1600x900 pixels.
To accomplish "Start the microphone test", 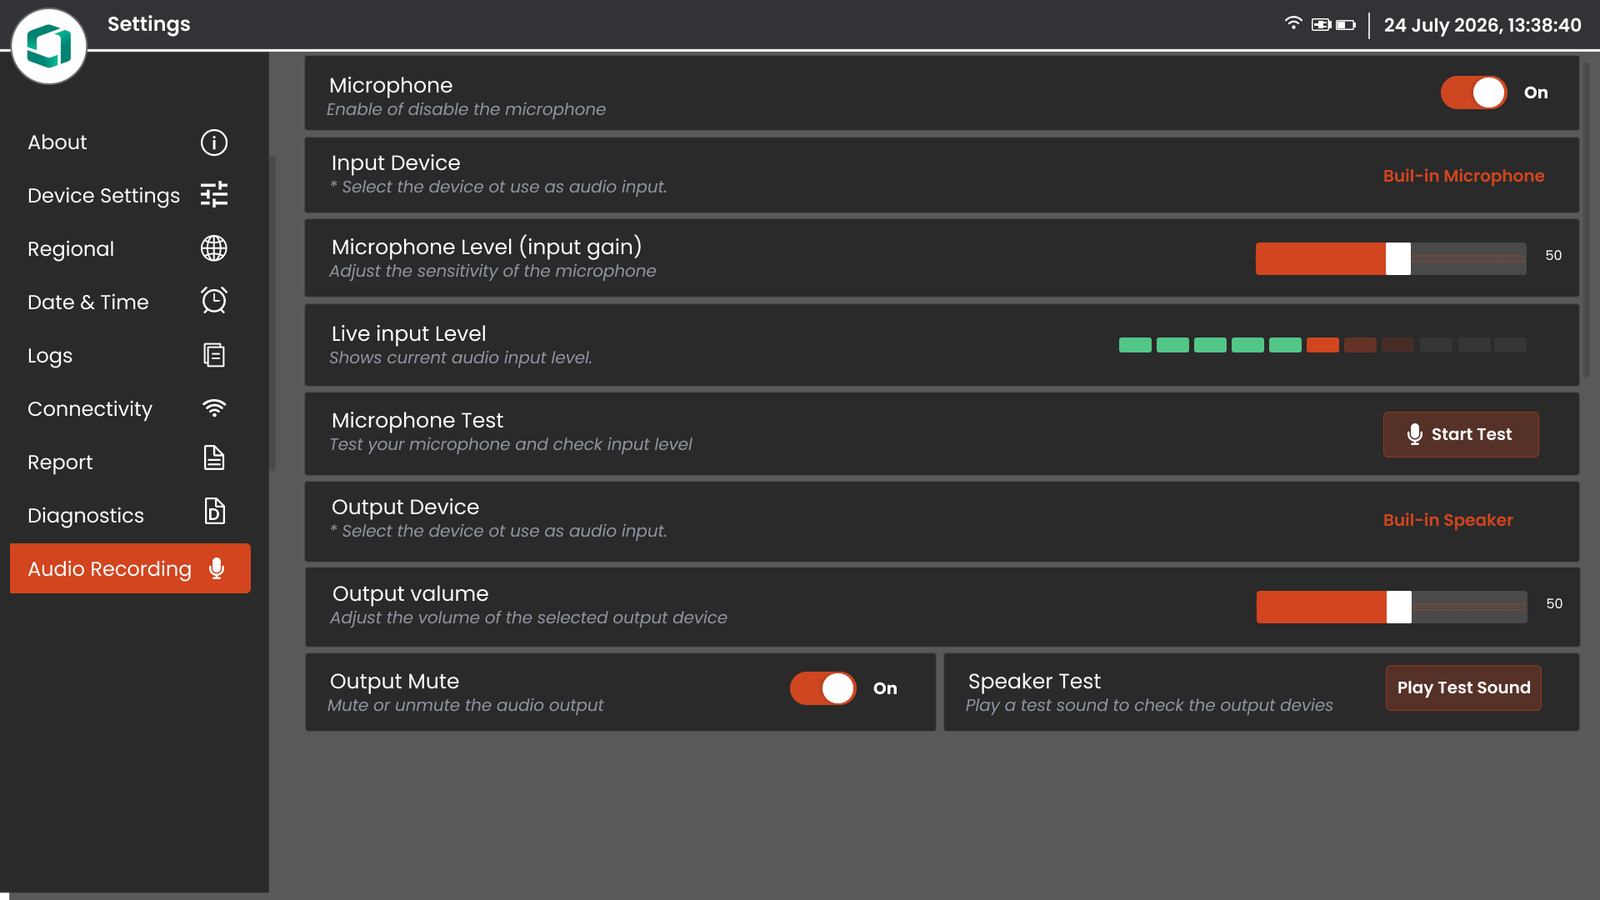I will 1461,434.
